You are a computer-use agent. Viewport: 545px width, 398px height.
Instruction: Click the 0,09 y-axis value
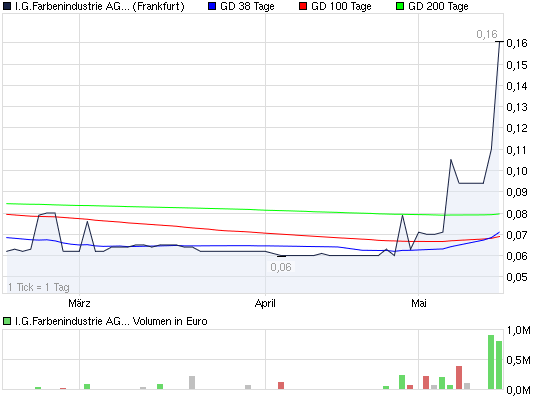[x=517, y=192]
